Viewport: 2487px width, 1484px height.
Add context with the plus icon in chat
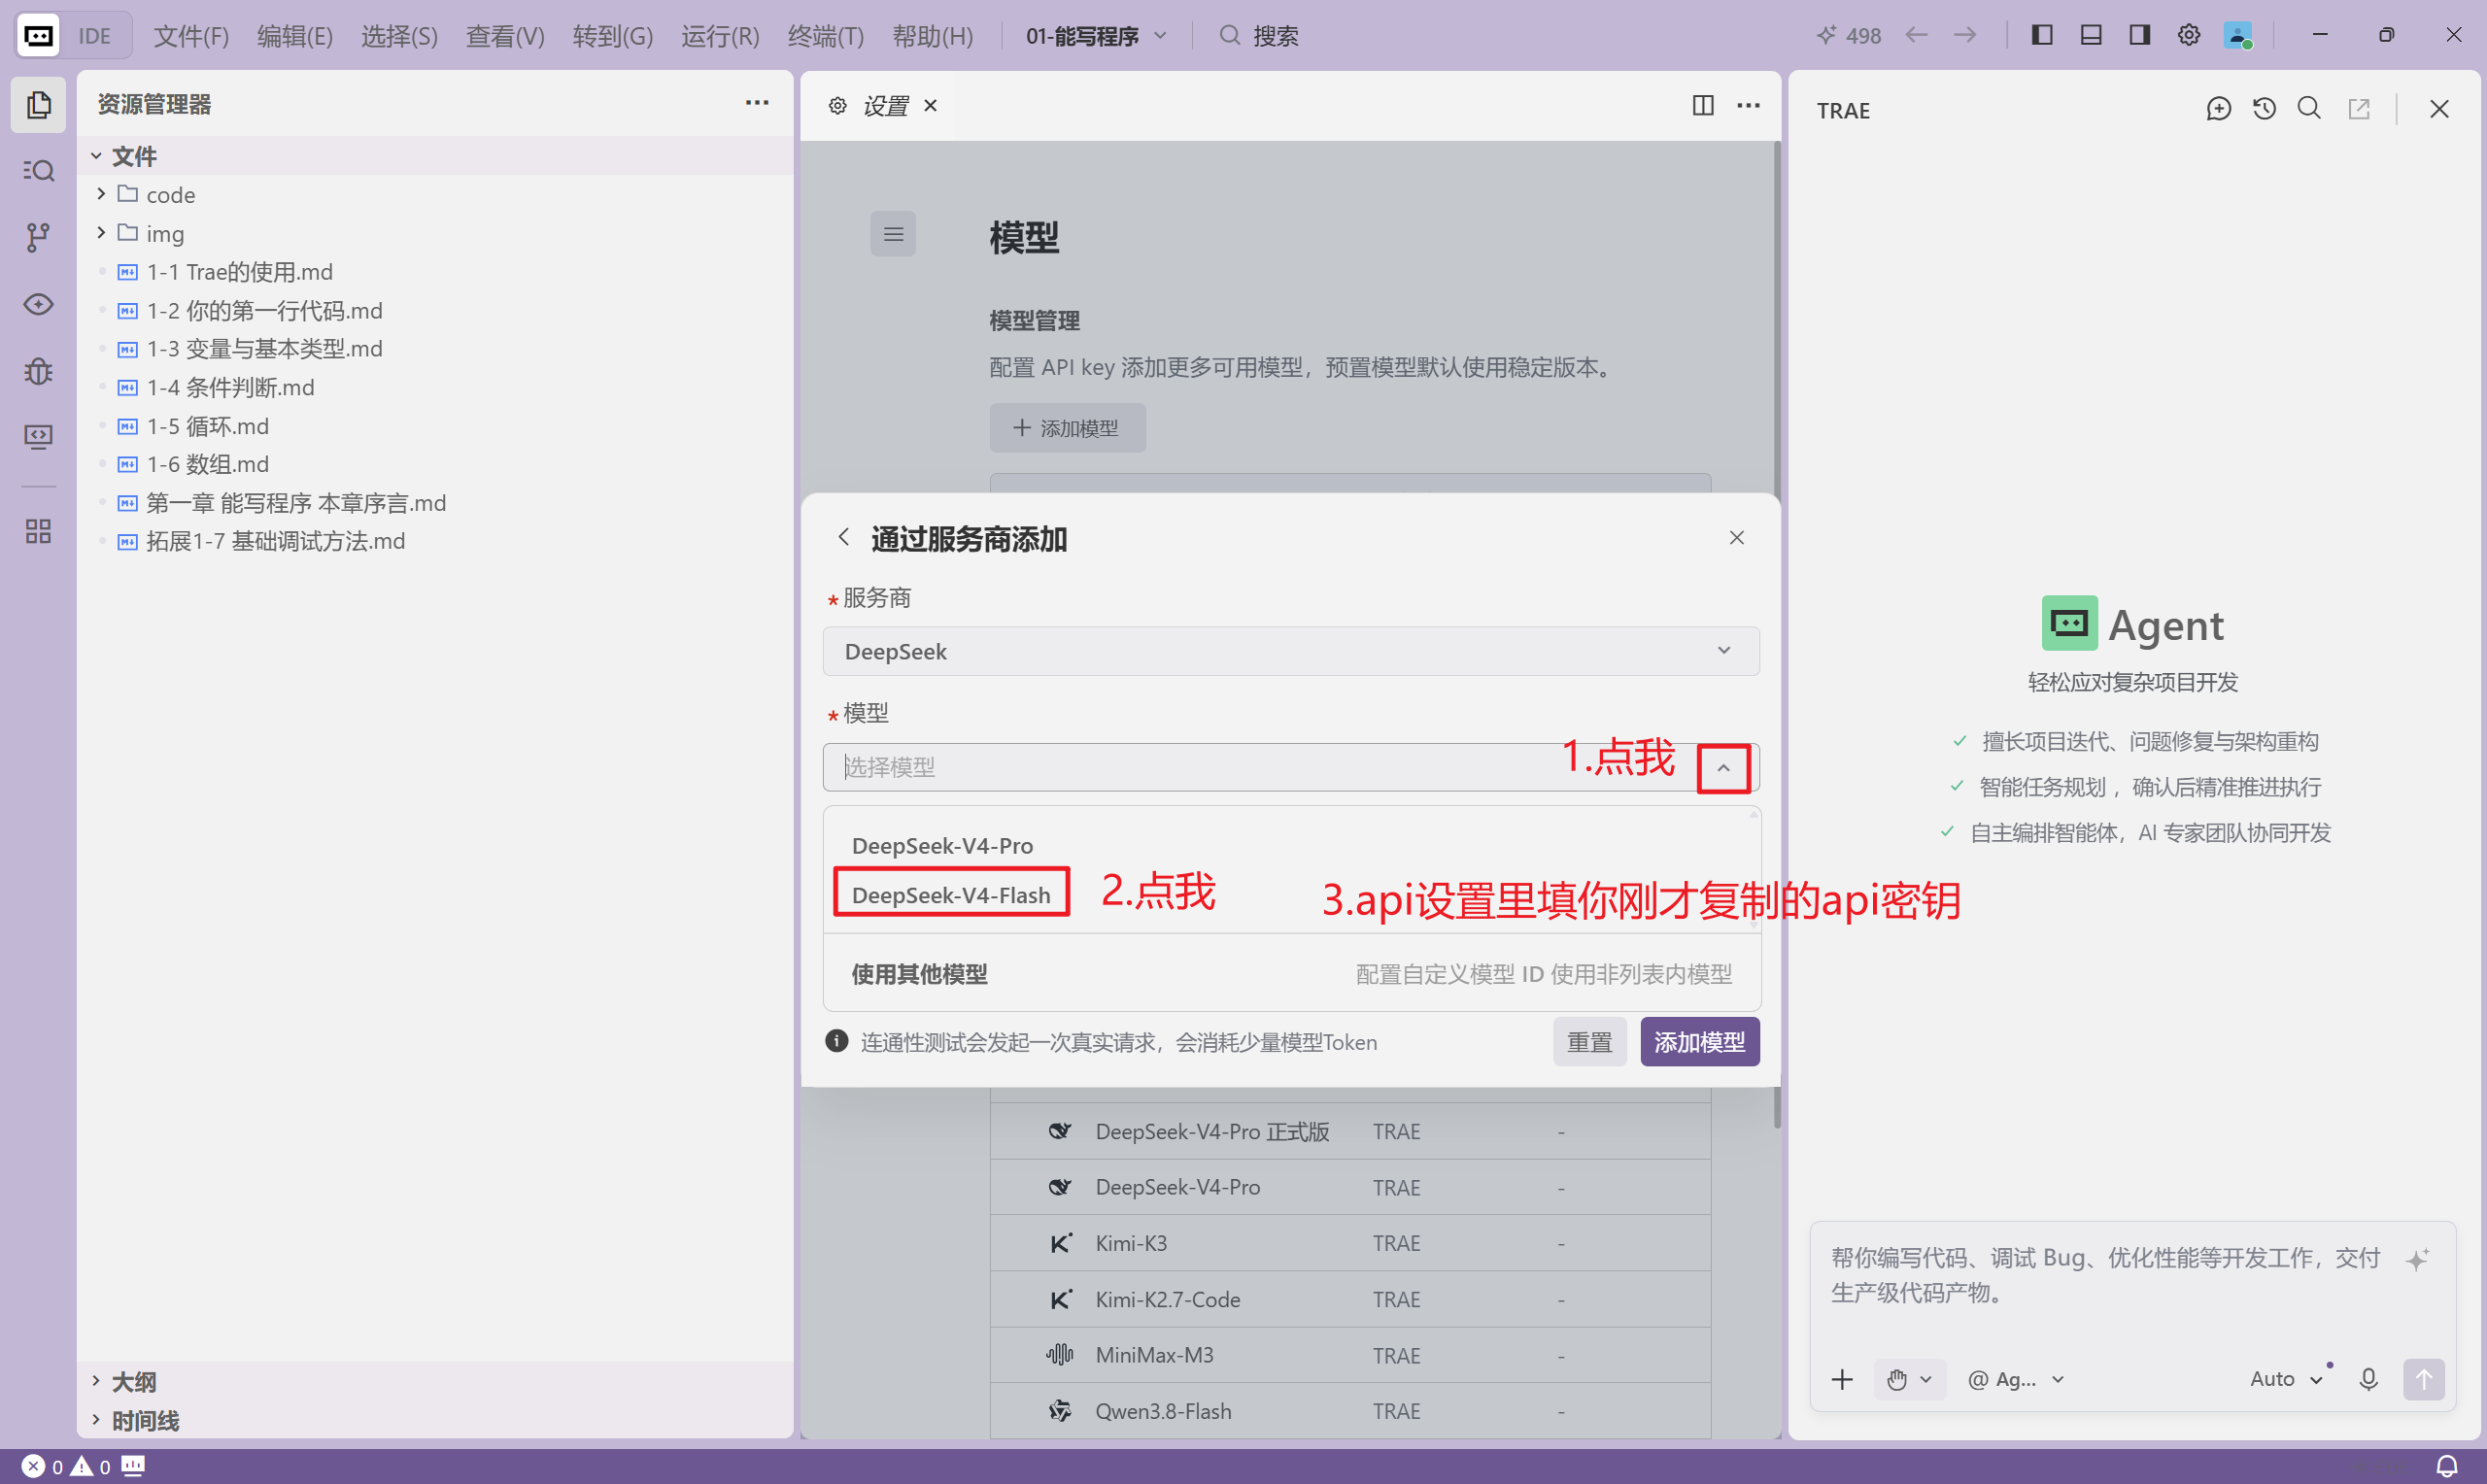1842,1379
